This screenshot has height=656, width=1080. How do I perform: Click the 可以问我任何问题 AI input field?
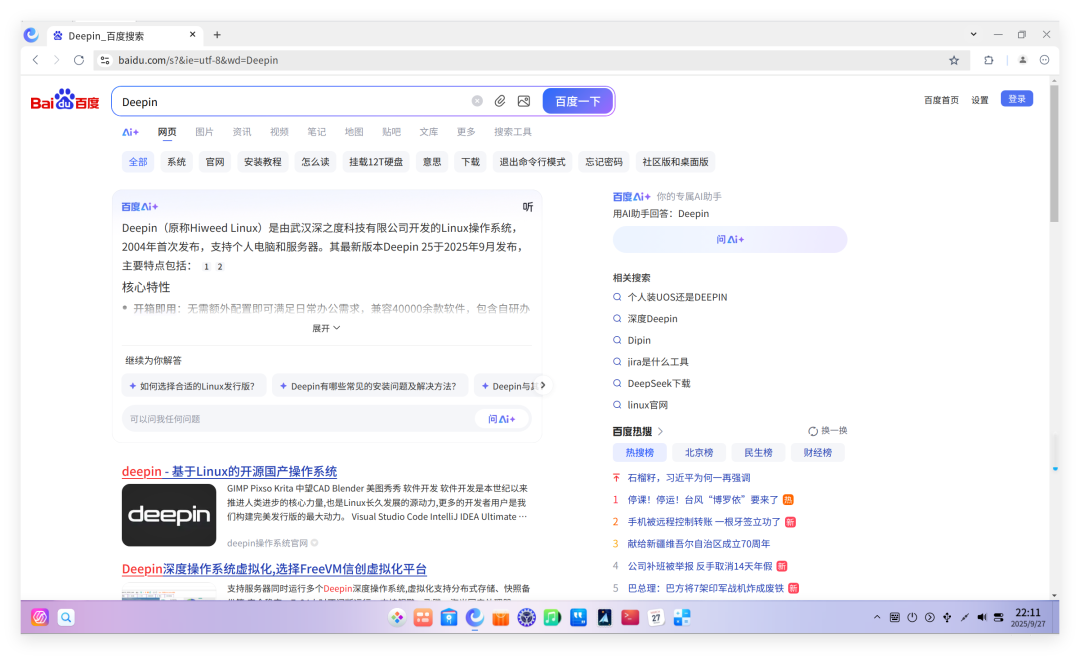(x=295, y=419)
